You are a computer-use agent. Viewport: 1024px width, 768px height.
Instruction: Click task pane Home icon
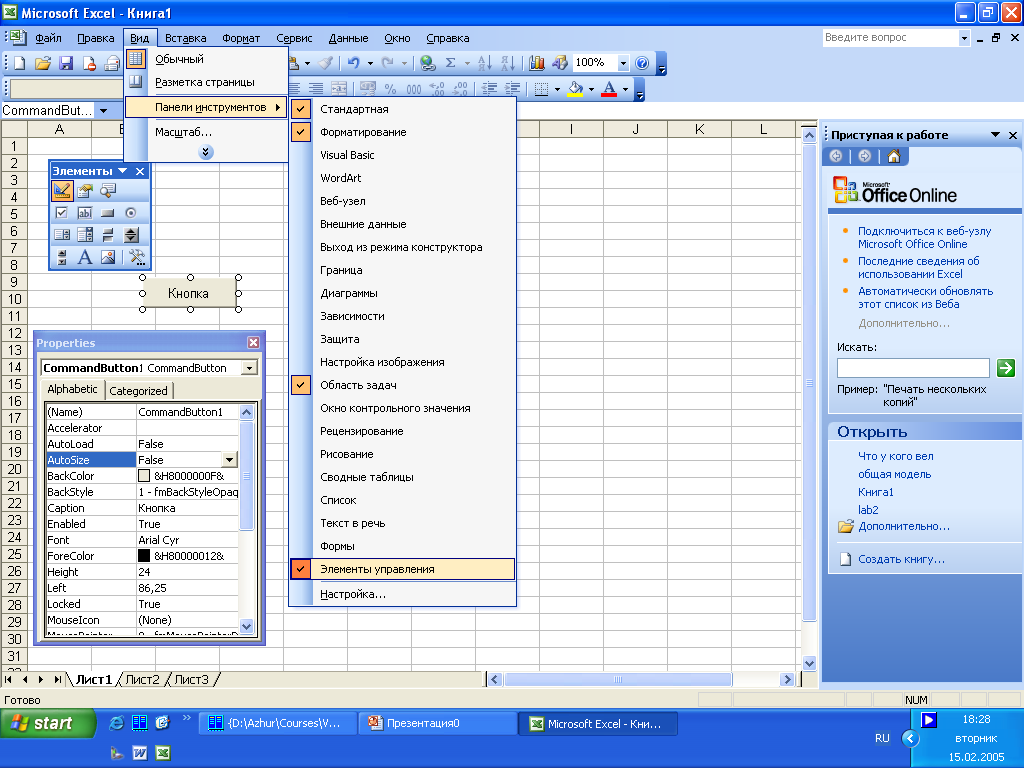[x=894, y=156]
